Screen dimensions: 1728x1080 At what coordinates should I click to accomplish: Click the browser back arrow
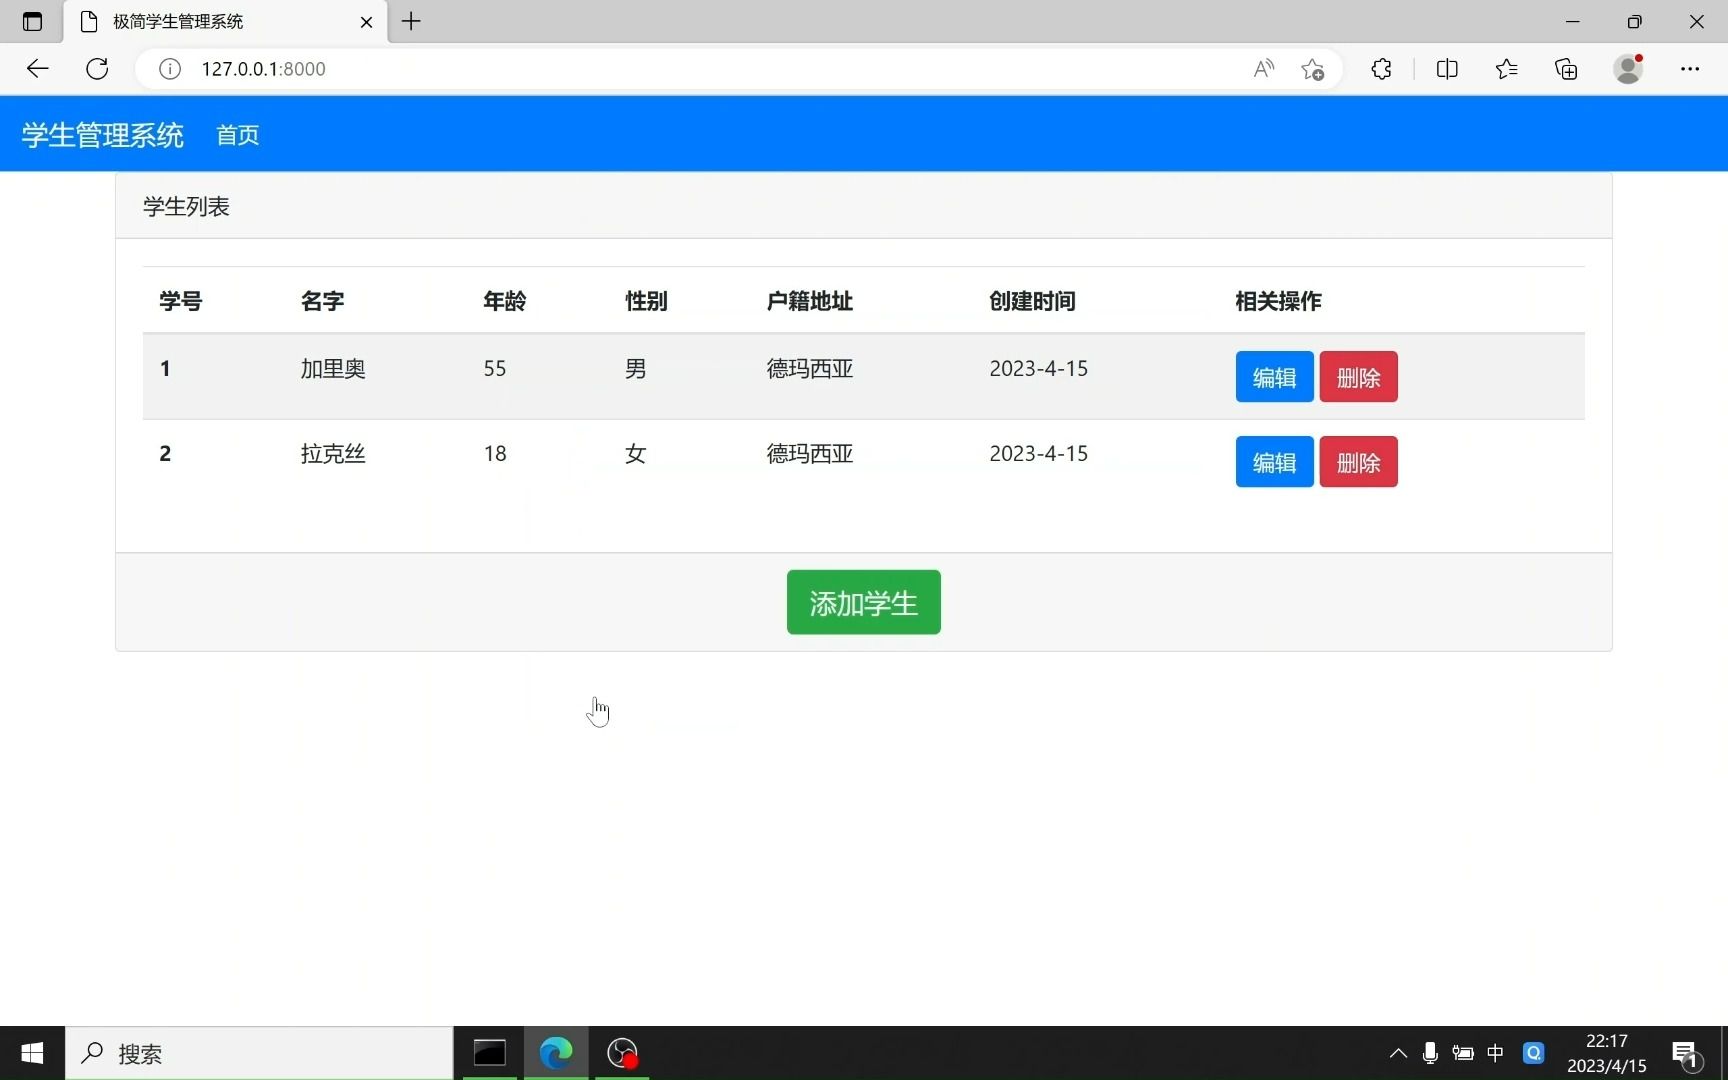pos(37,69)
